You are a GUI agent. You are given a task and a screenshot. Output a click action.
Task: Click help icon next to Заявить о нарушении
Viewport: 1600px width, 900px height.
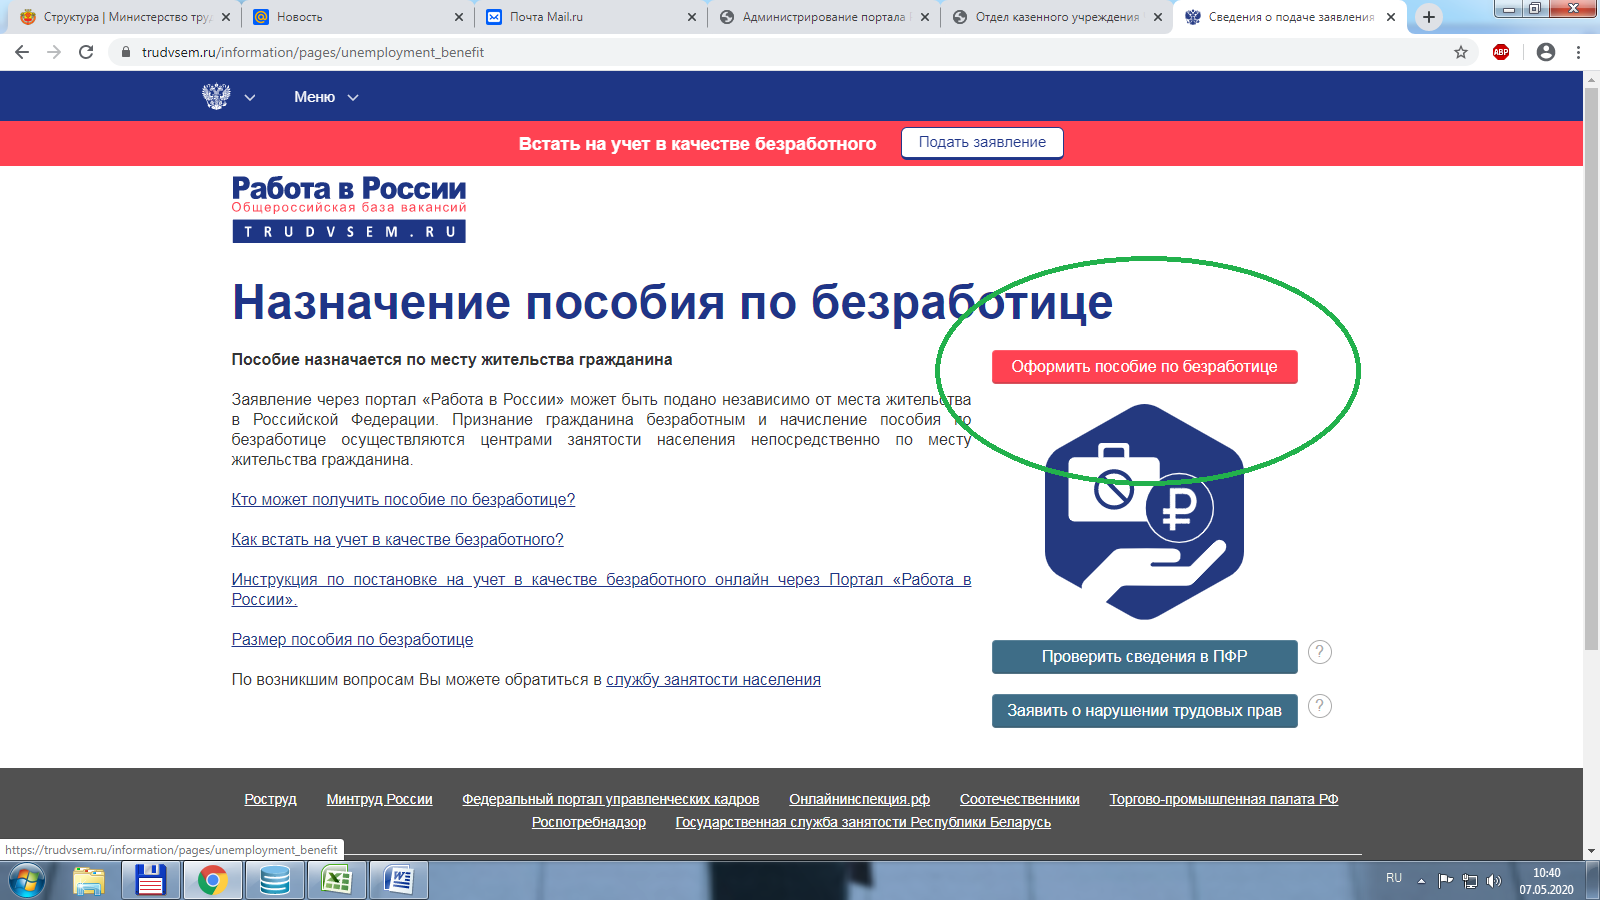click(1320, 706)
